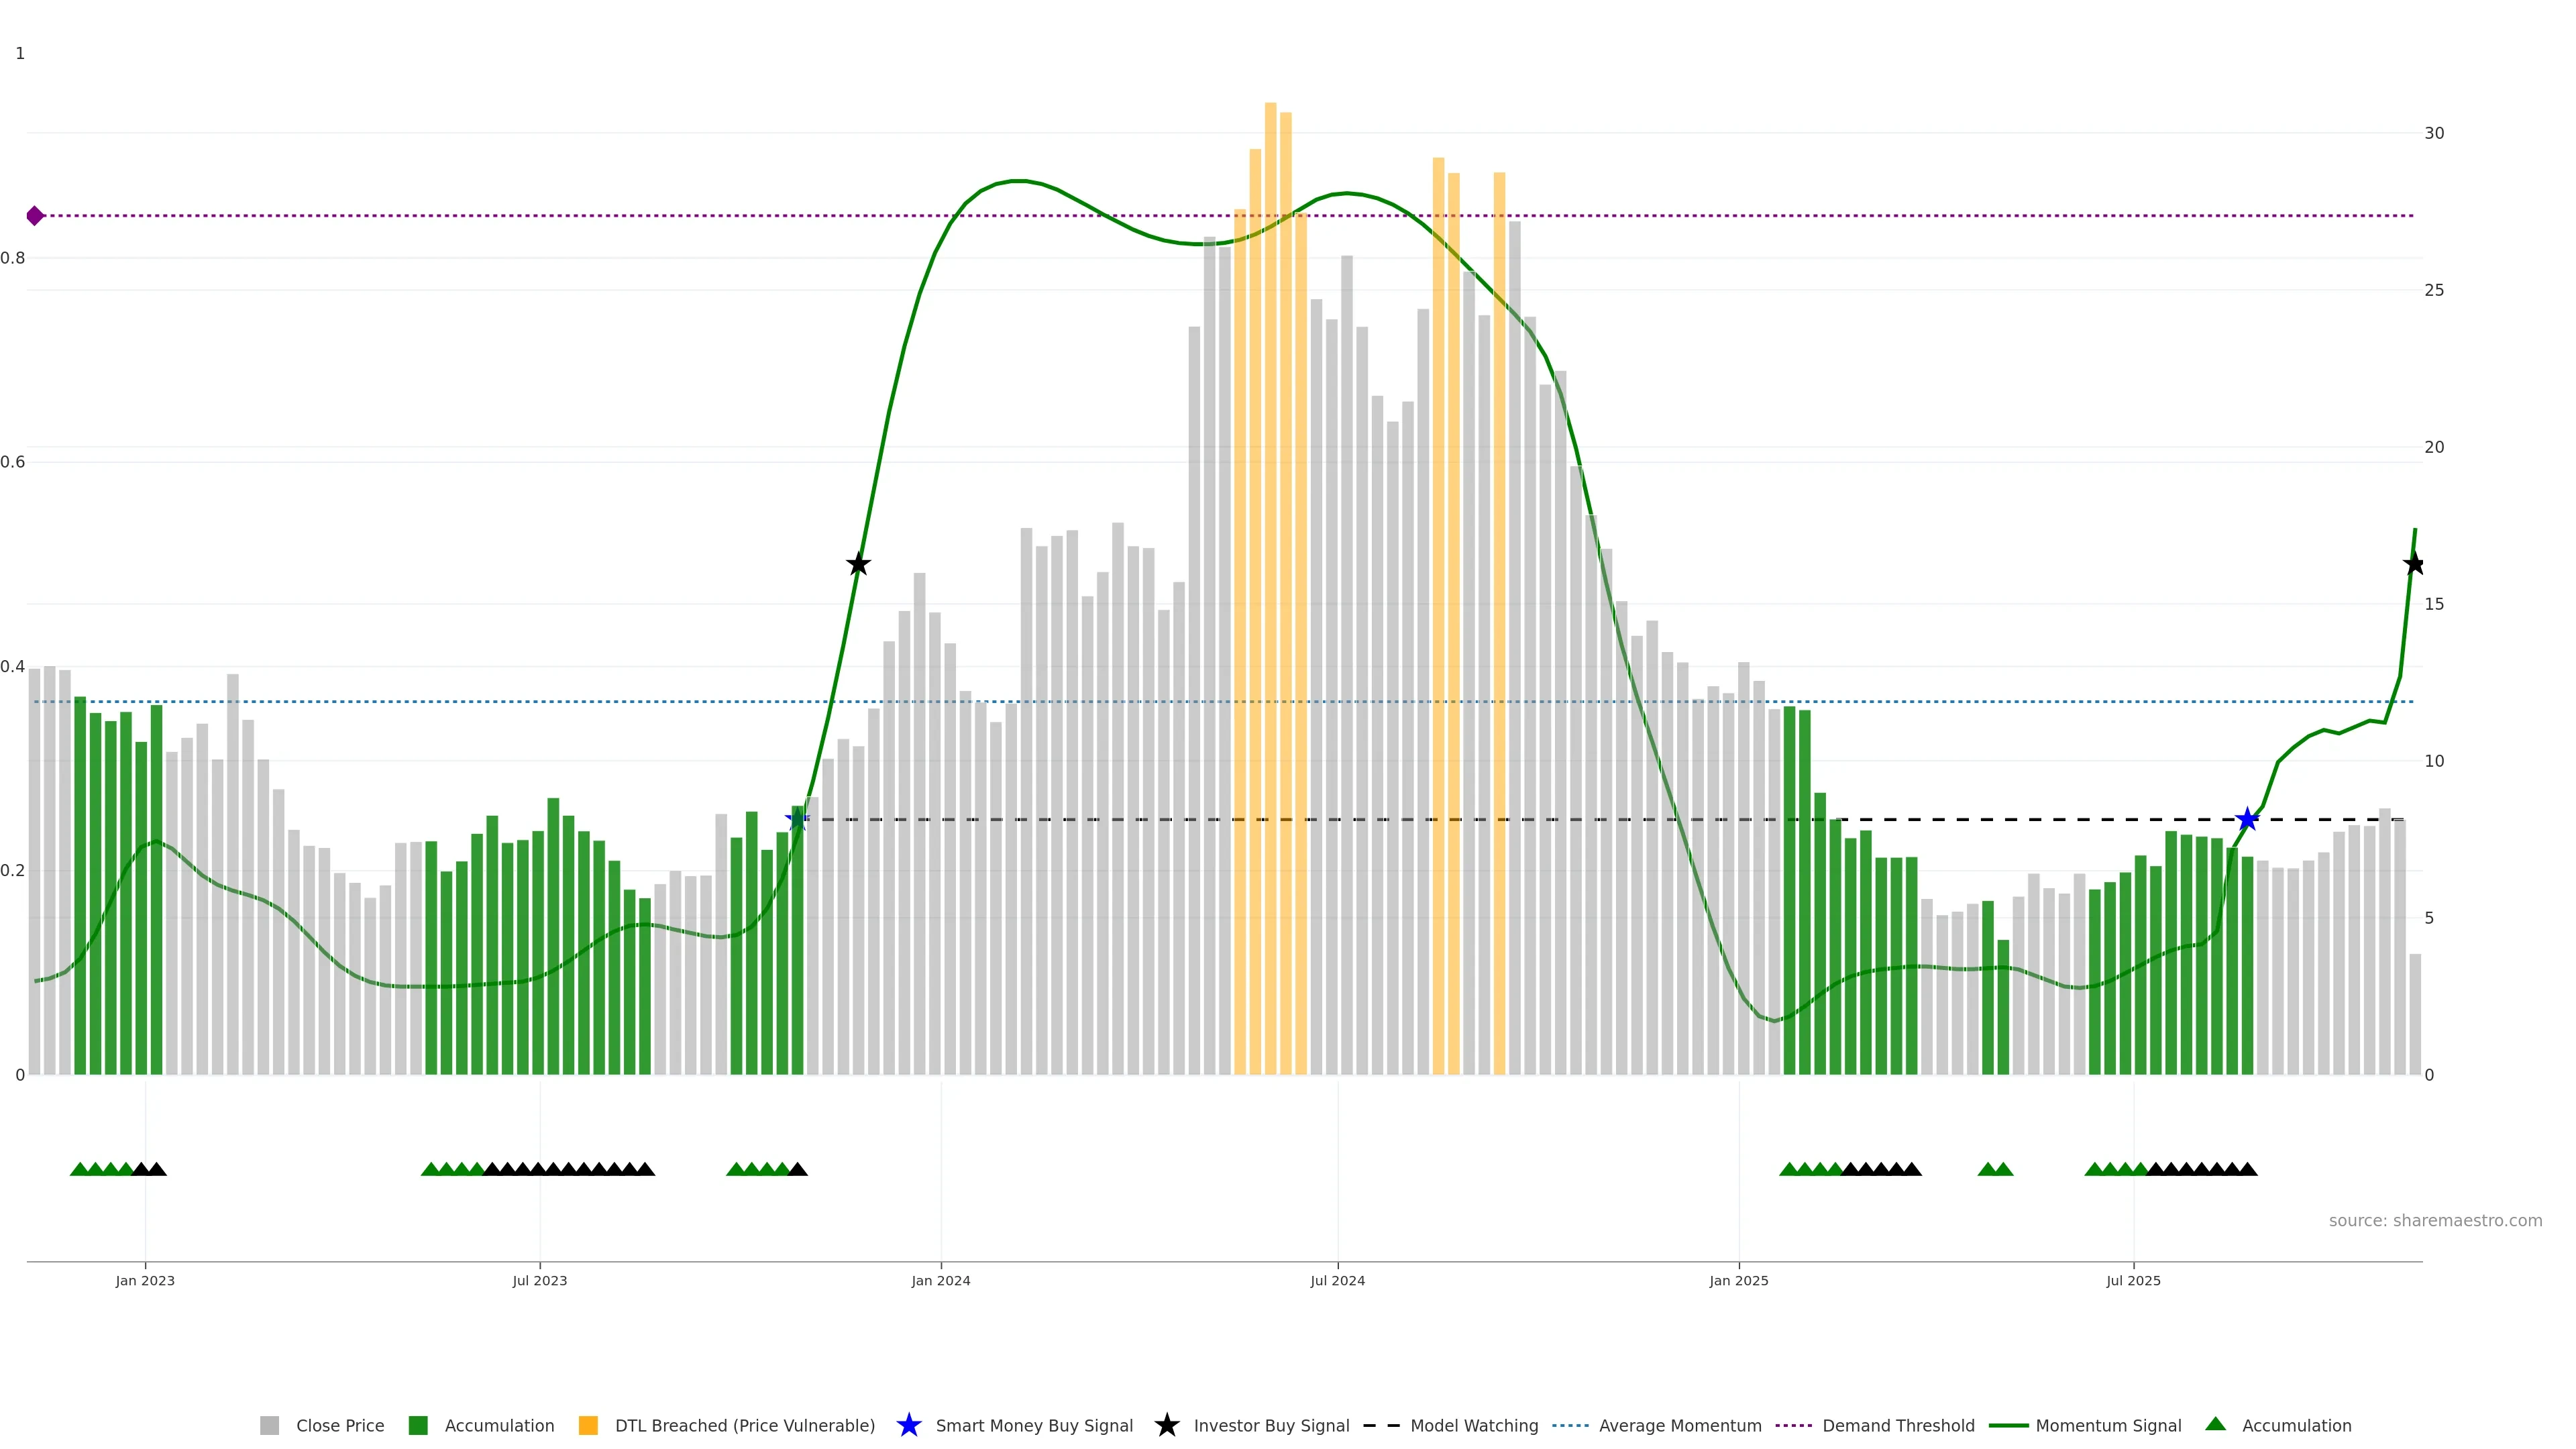Click the purple Demand Threshold diamond marker
The width and height of the screenshot is (2576, 1449).
35,216
